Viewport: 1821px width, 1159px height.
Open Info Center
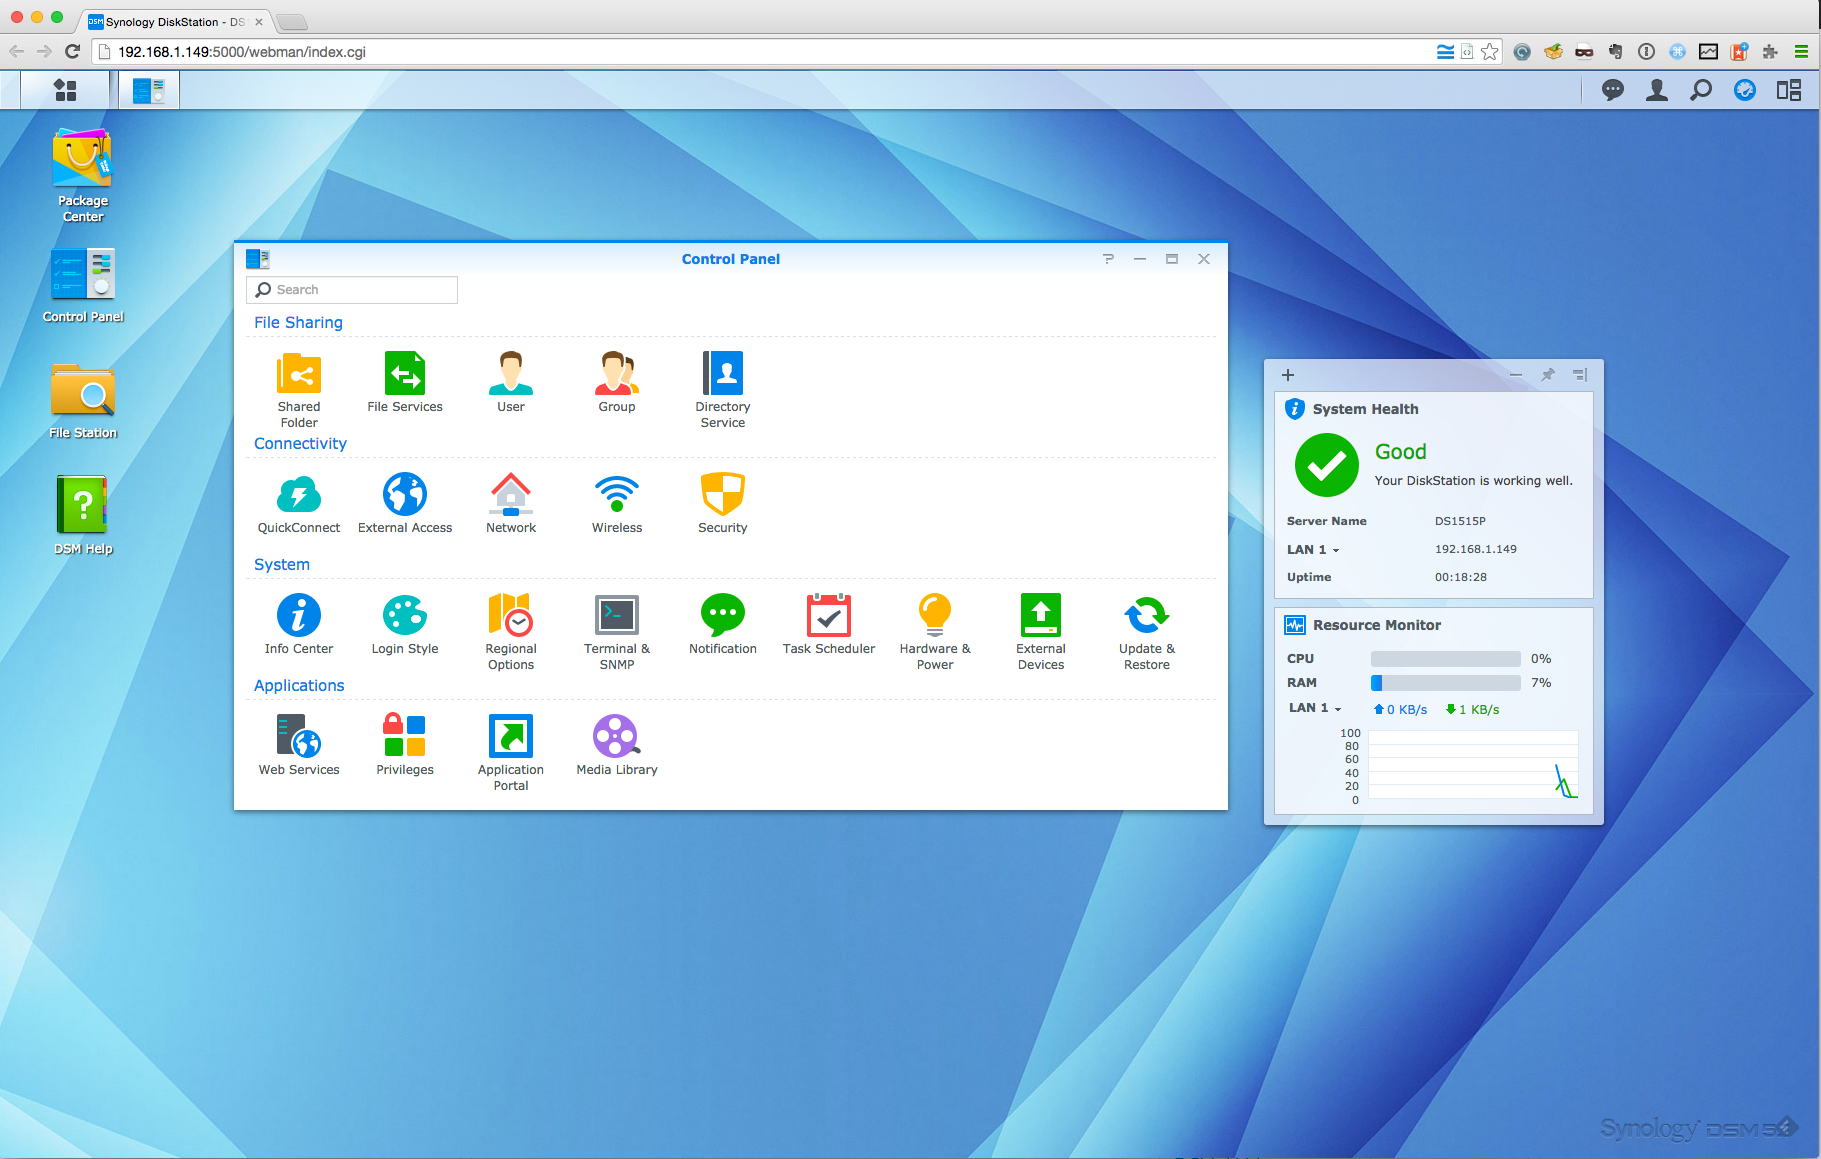(x=299, y=623)
